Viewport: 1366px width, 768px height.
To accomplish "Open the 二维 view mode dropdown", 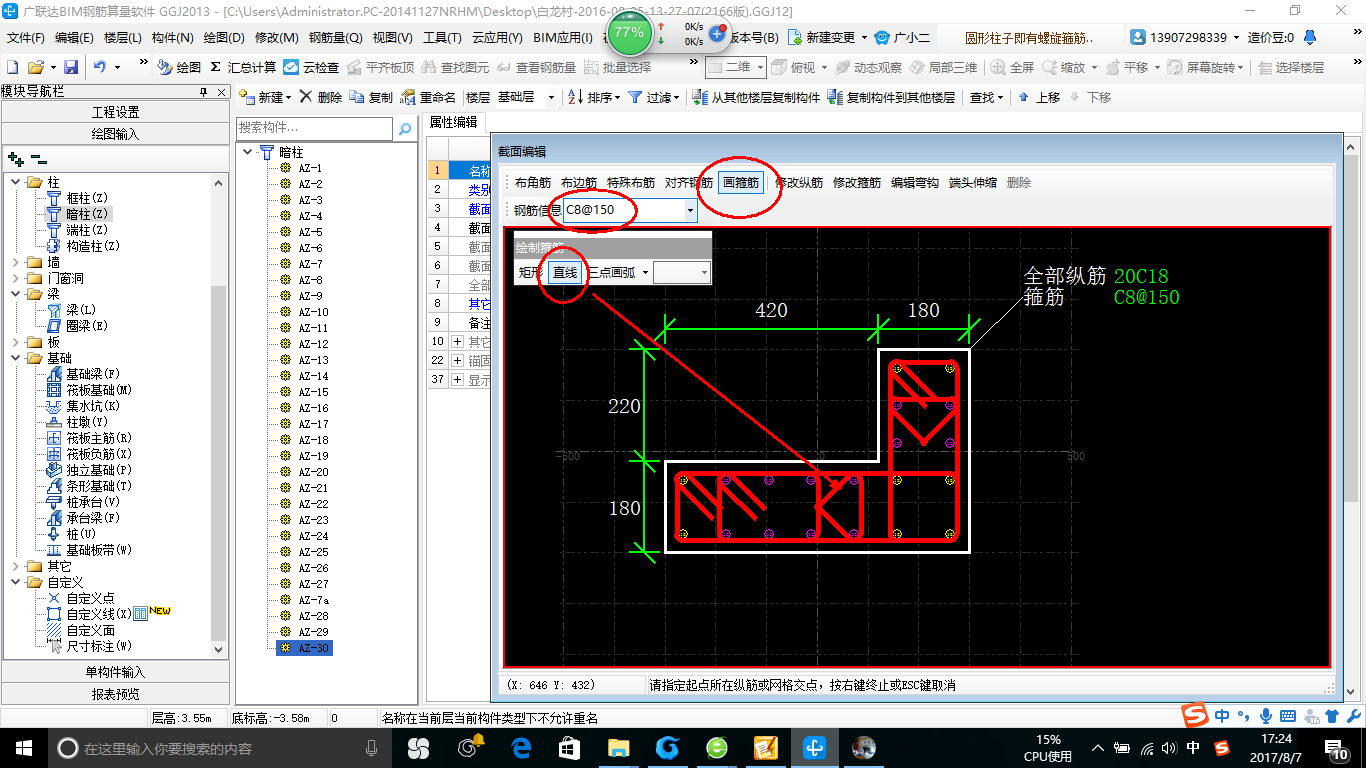I will pyautogui.click(x=760, y=67).
